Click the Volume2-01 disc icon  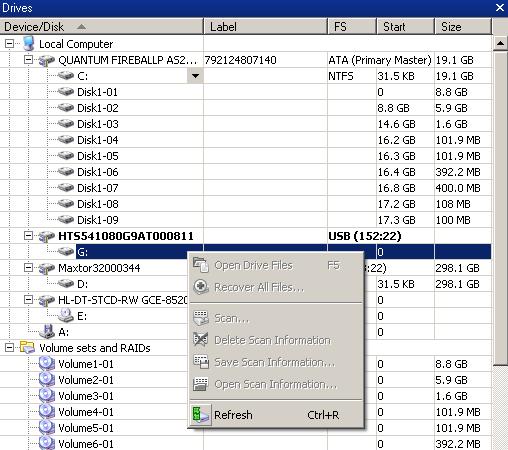click(x=47, y=379)
